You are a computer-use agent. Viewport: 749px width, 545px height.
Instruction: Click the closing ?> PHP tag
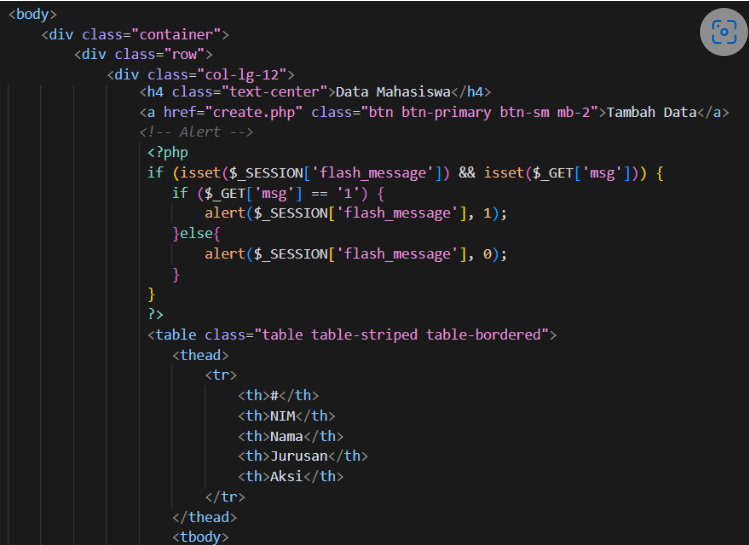pyautogui.click(x=156, y=314)
